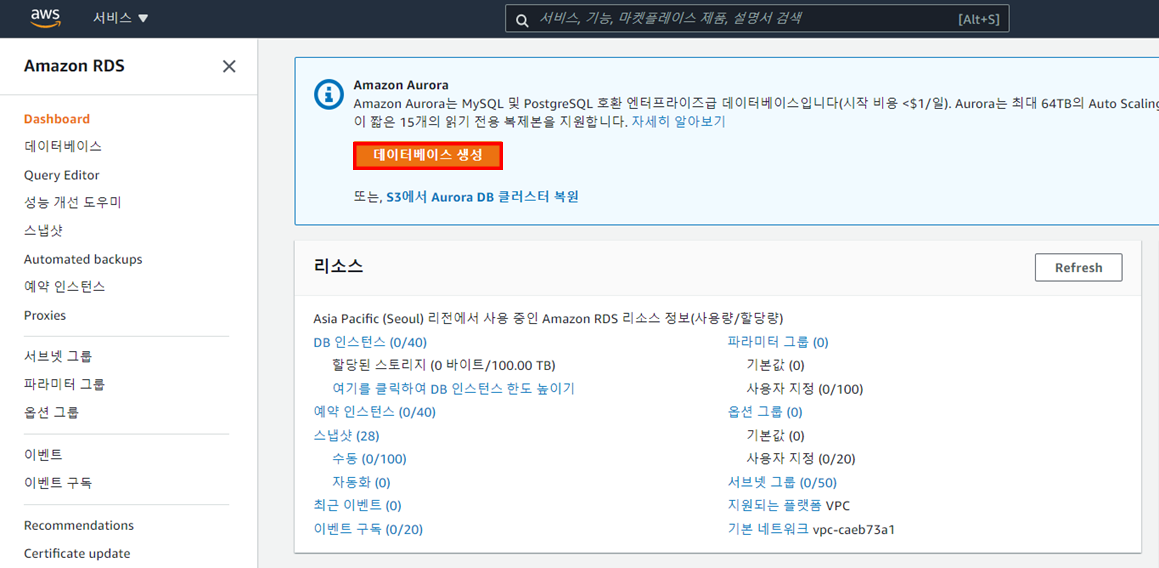Click 사용자 지정 (0/100) under 파라미터 그룹
Screen dimensions: 1159x568
click(805, 389)
